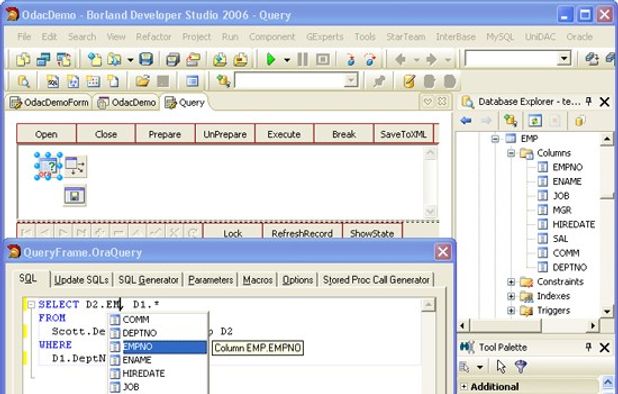Screen dimensions: 618x394
Task: Click the yellow notepad icon in second toolbar
Action: pos(409,81)
